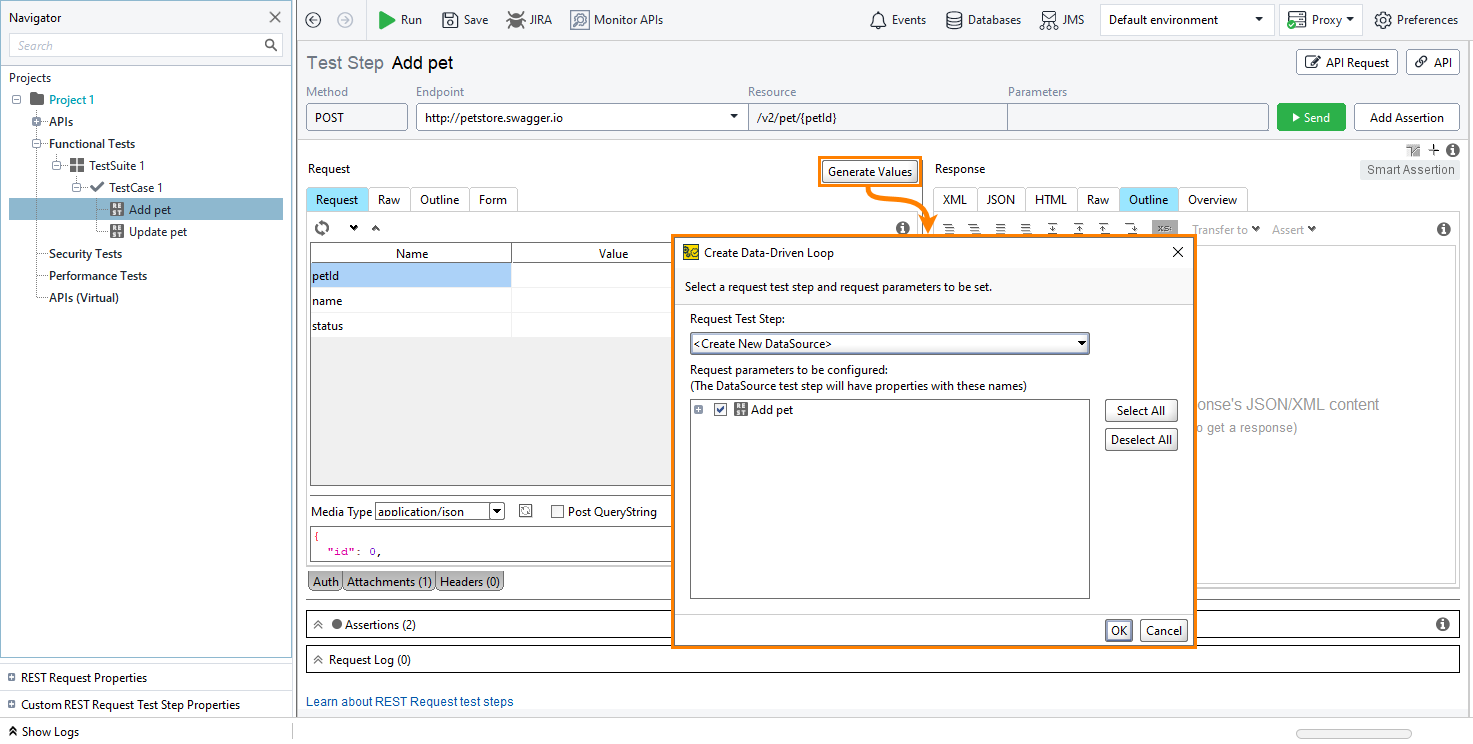Switch to the XML response tab
The width and height of the screenshot is (1473, 744).
click(954, 199)
